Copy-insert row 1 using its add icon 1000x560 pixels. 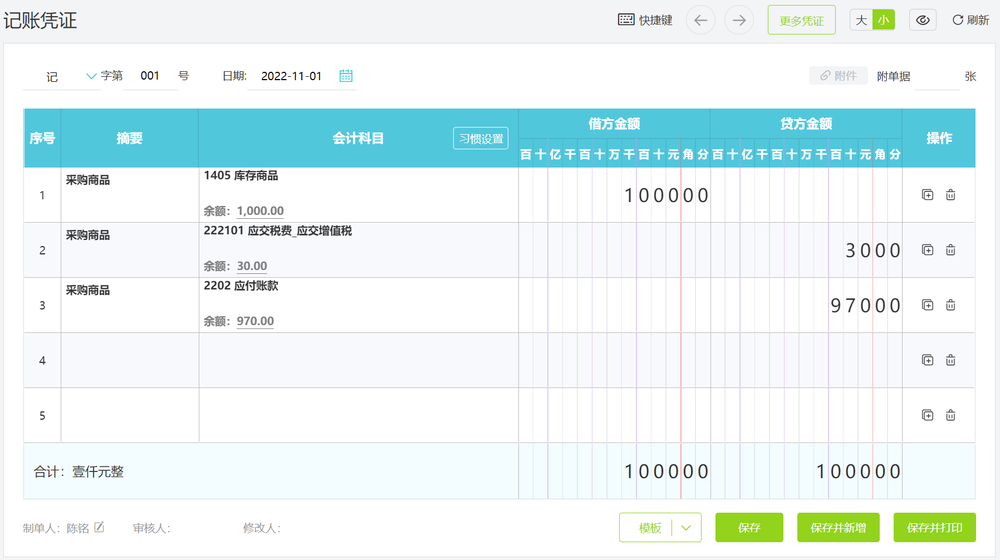coord(927,195)
